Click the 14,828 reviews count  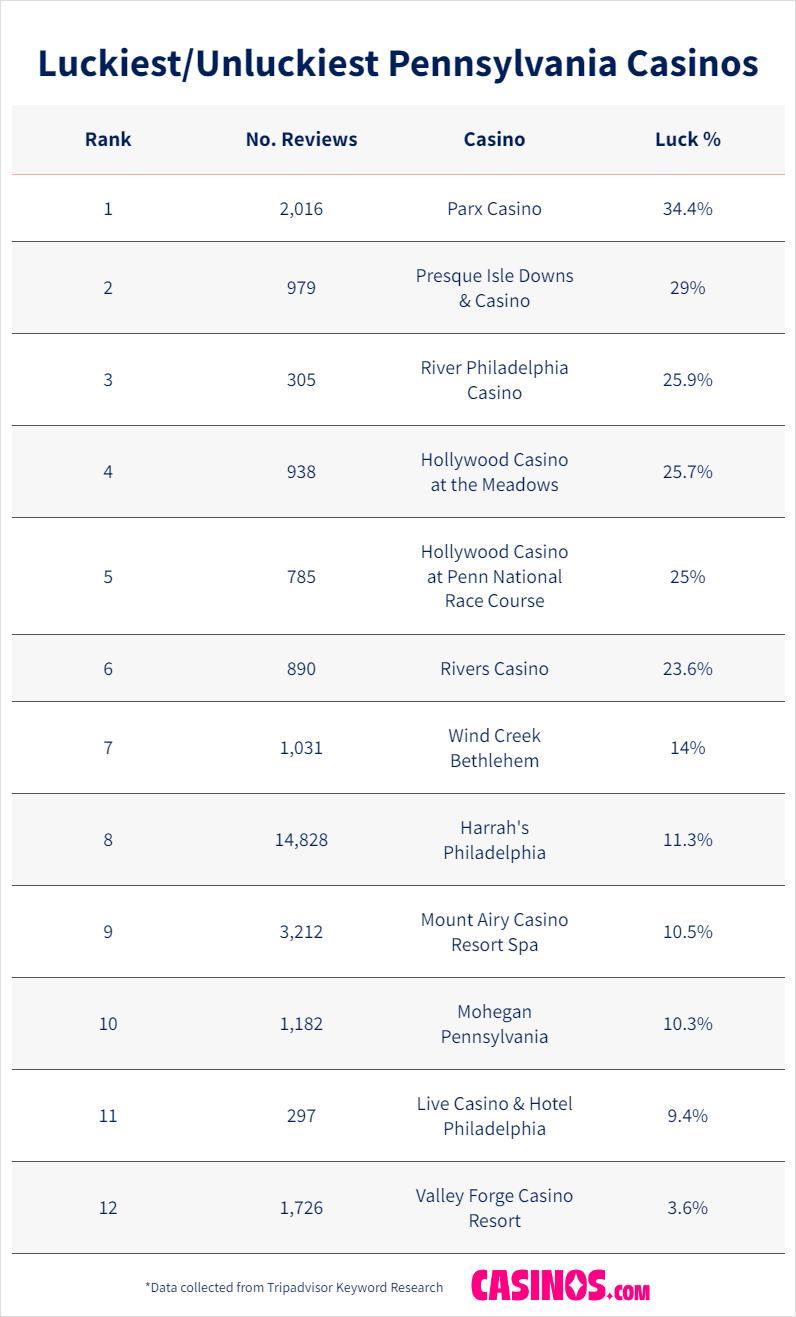pos(301,840)
